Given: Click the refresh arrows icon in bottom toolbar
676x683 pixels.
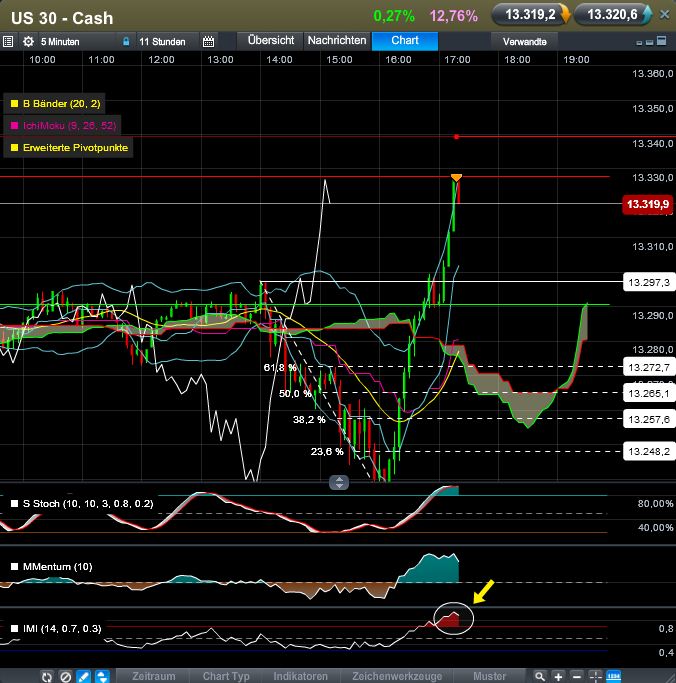Looking at the screenshot, I should point(46,676).
